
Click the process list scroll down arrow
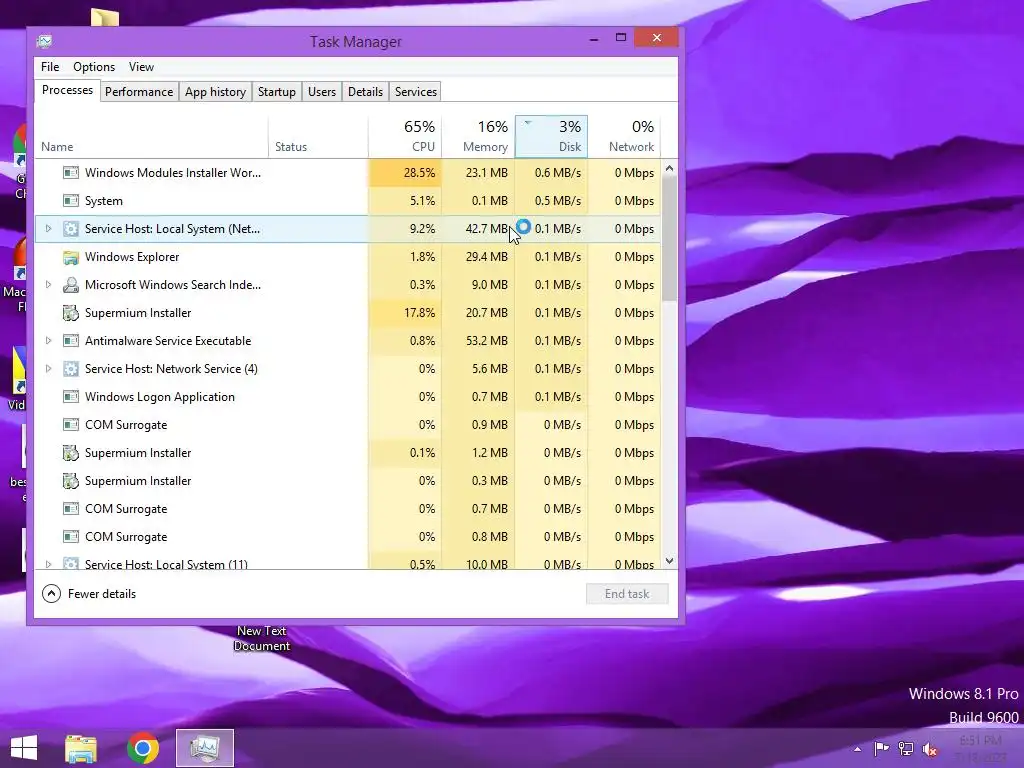pyautogui.click(x=669, y=561)
